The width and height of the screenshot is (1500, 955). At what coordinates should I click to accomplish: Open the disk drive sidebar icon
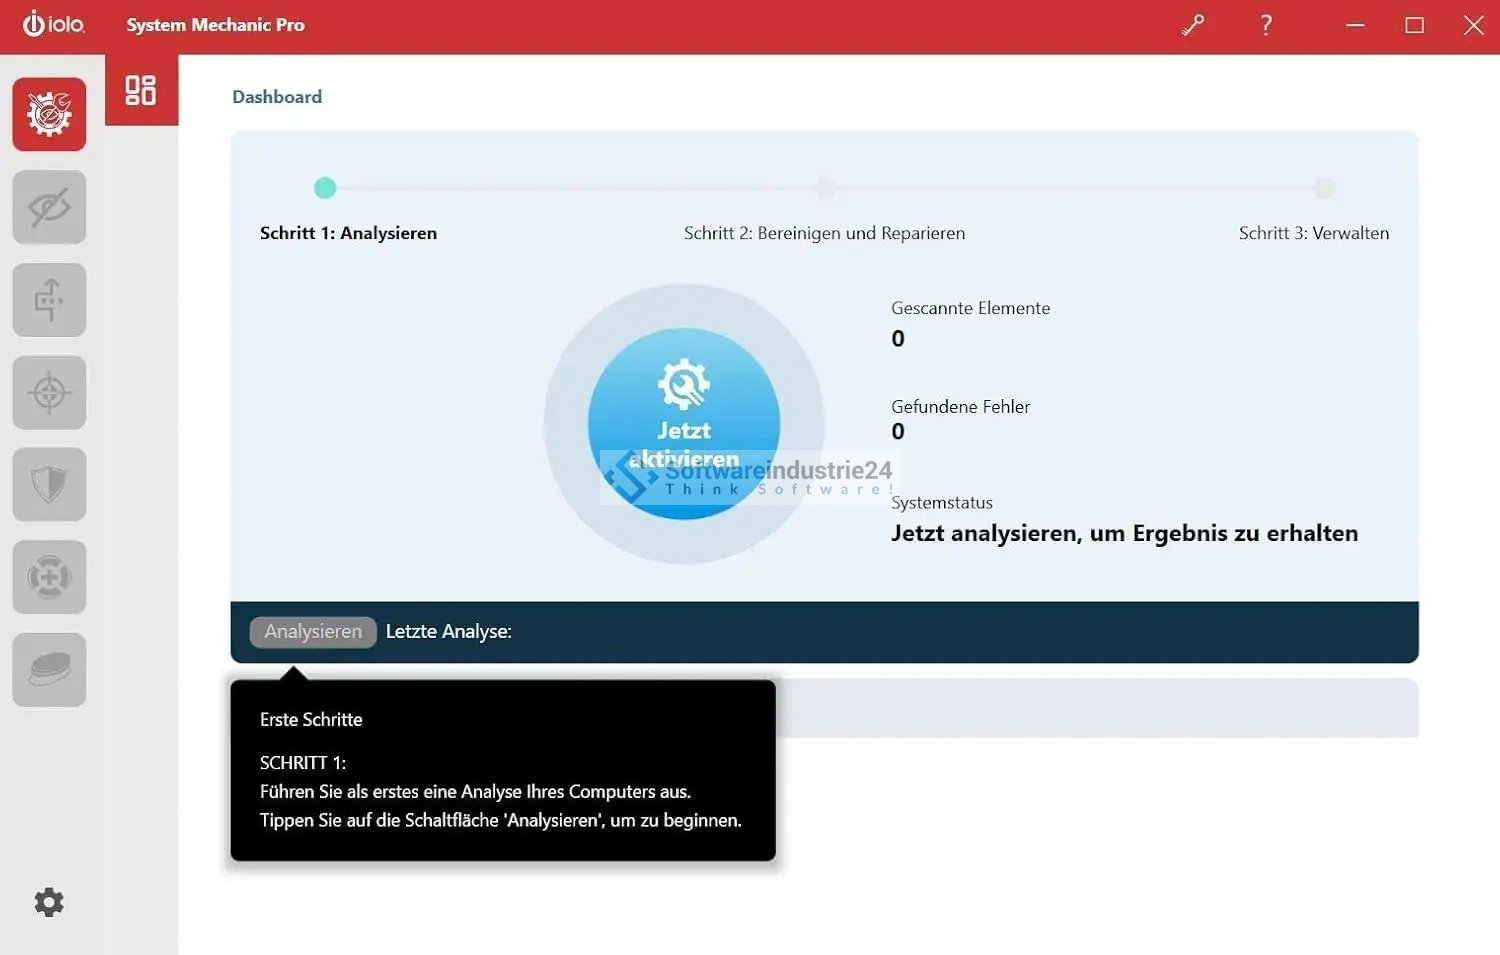49,670
